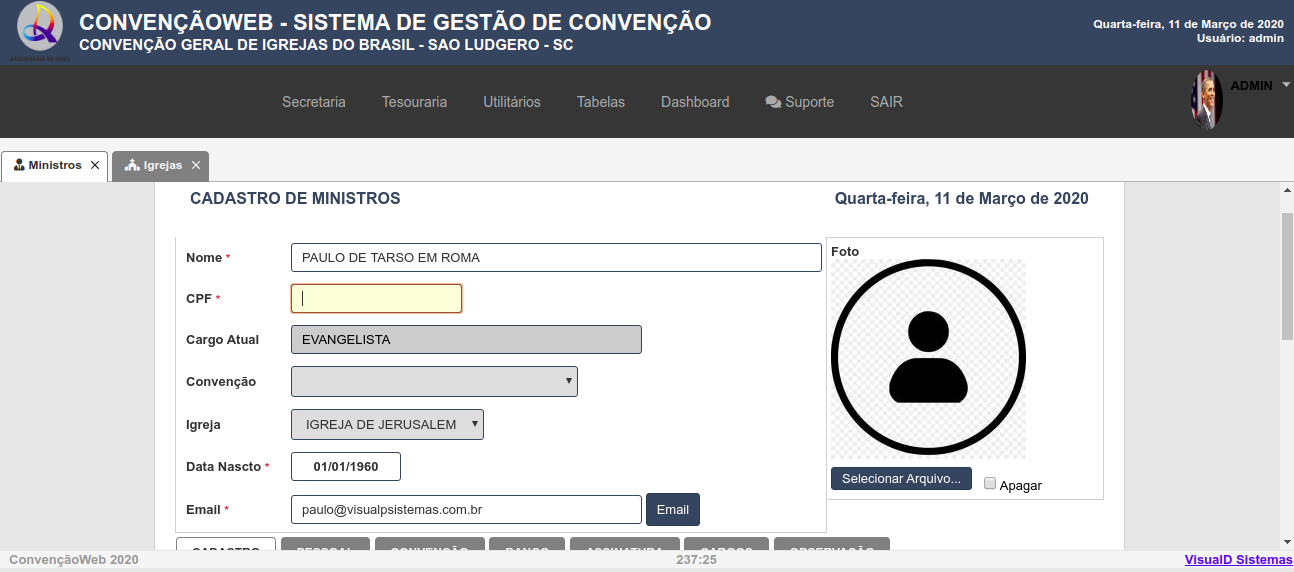Open the Tesouraria menu

pyautogui.click(x=414, y=102)
